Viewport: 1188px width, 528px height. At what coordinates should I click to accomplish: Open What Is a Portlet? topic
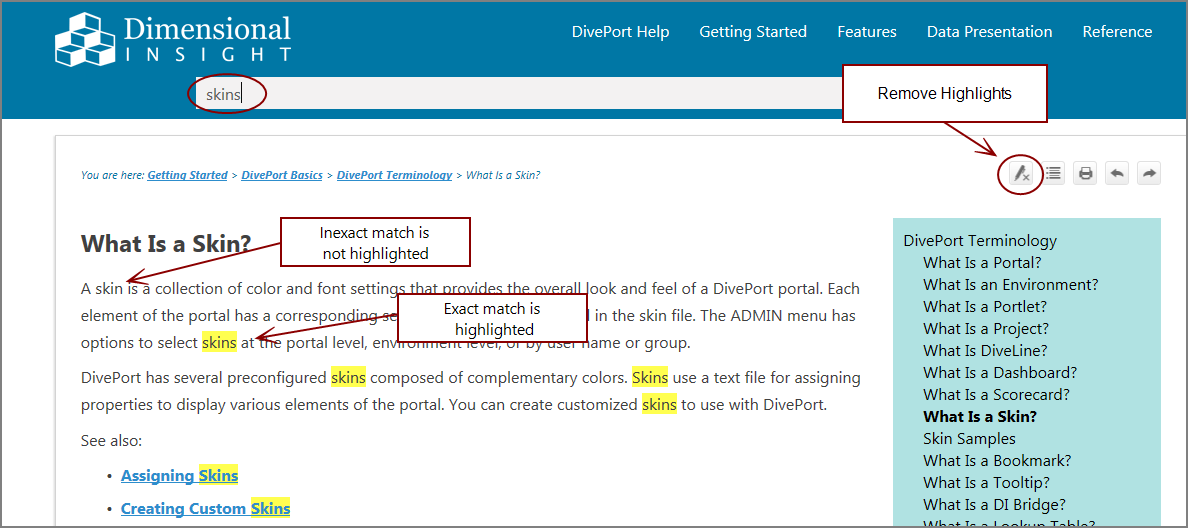tap(985, 307)
